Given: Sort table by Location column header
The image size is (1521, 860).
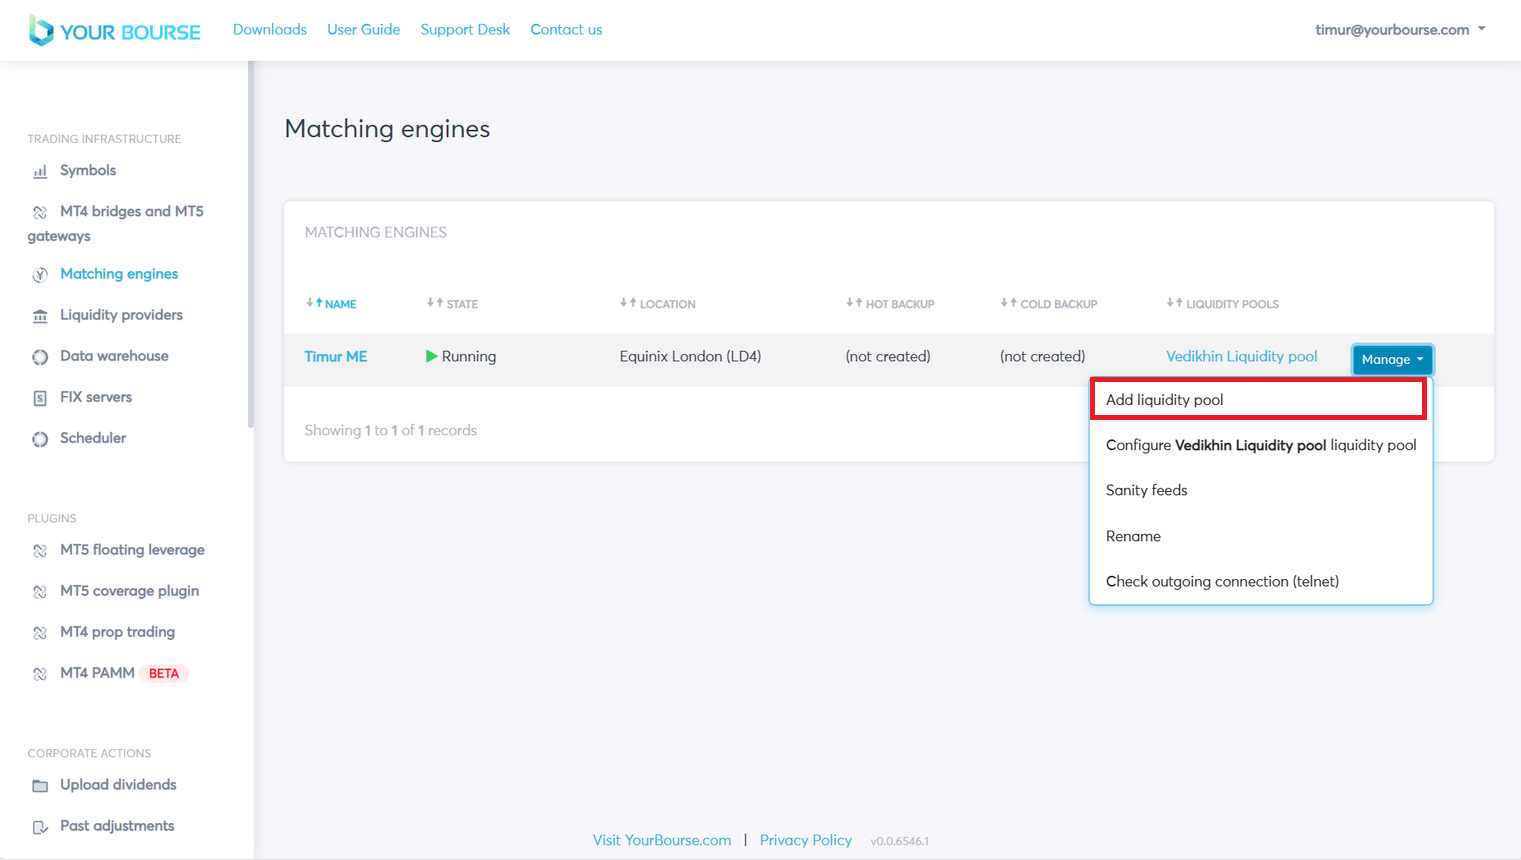Looking at the screenshot, I should [x=658, y=304].
